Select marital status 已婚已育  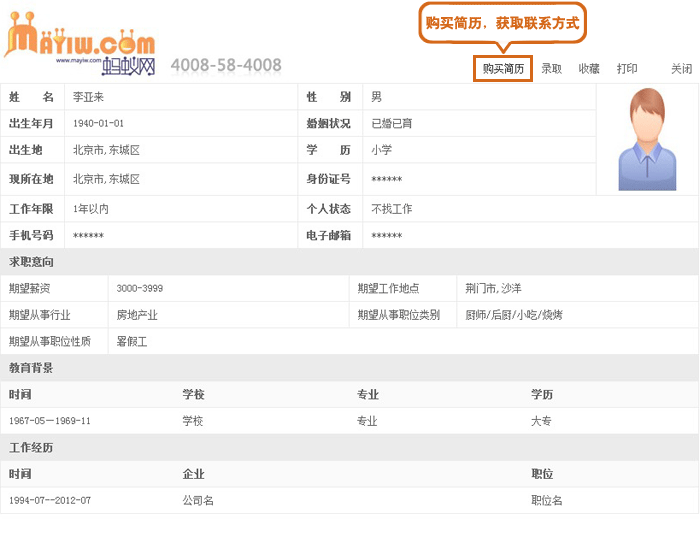[x=392, y=123]
